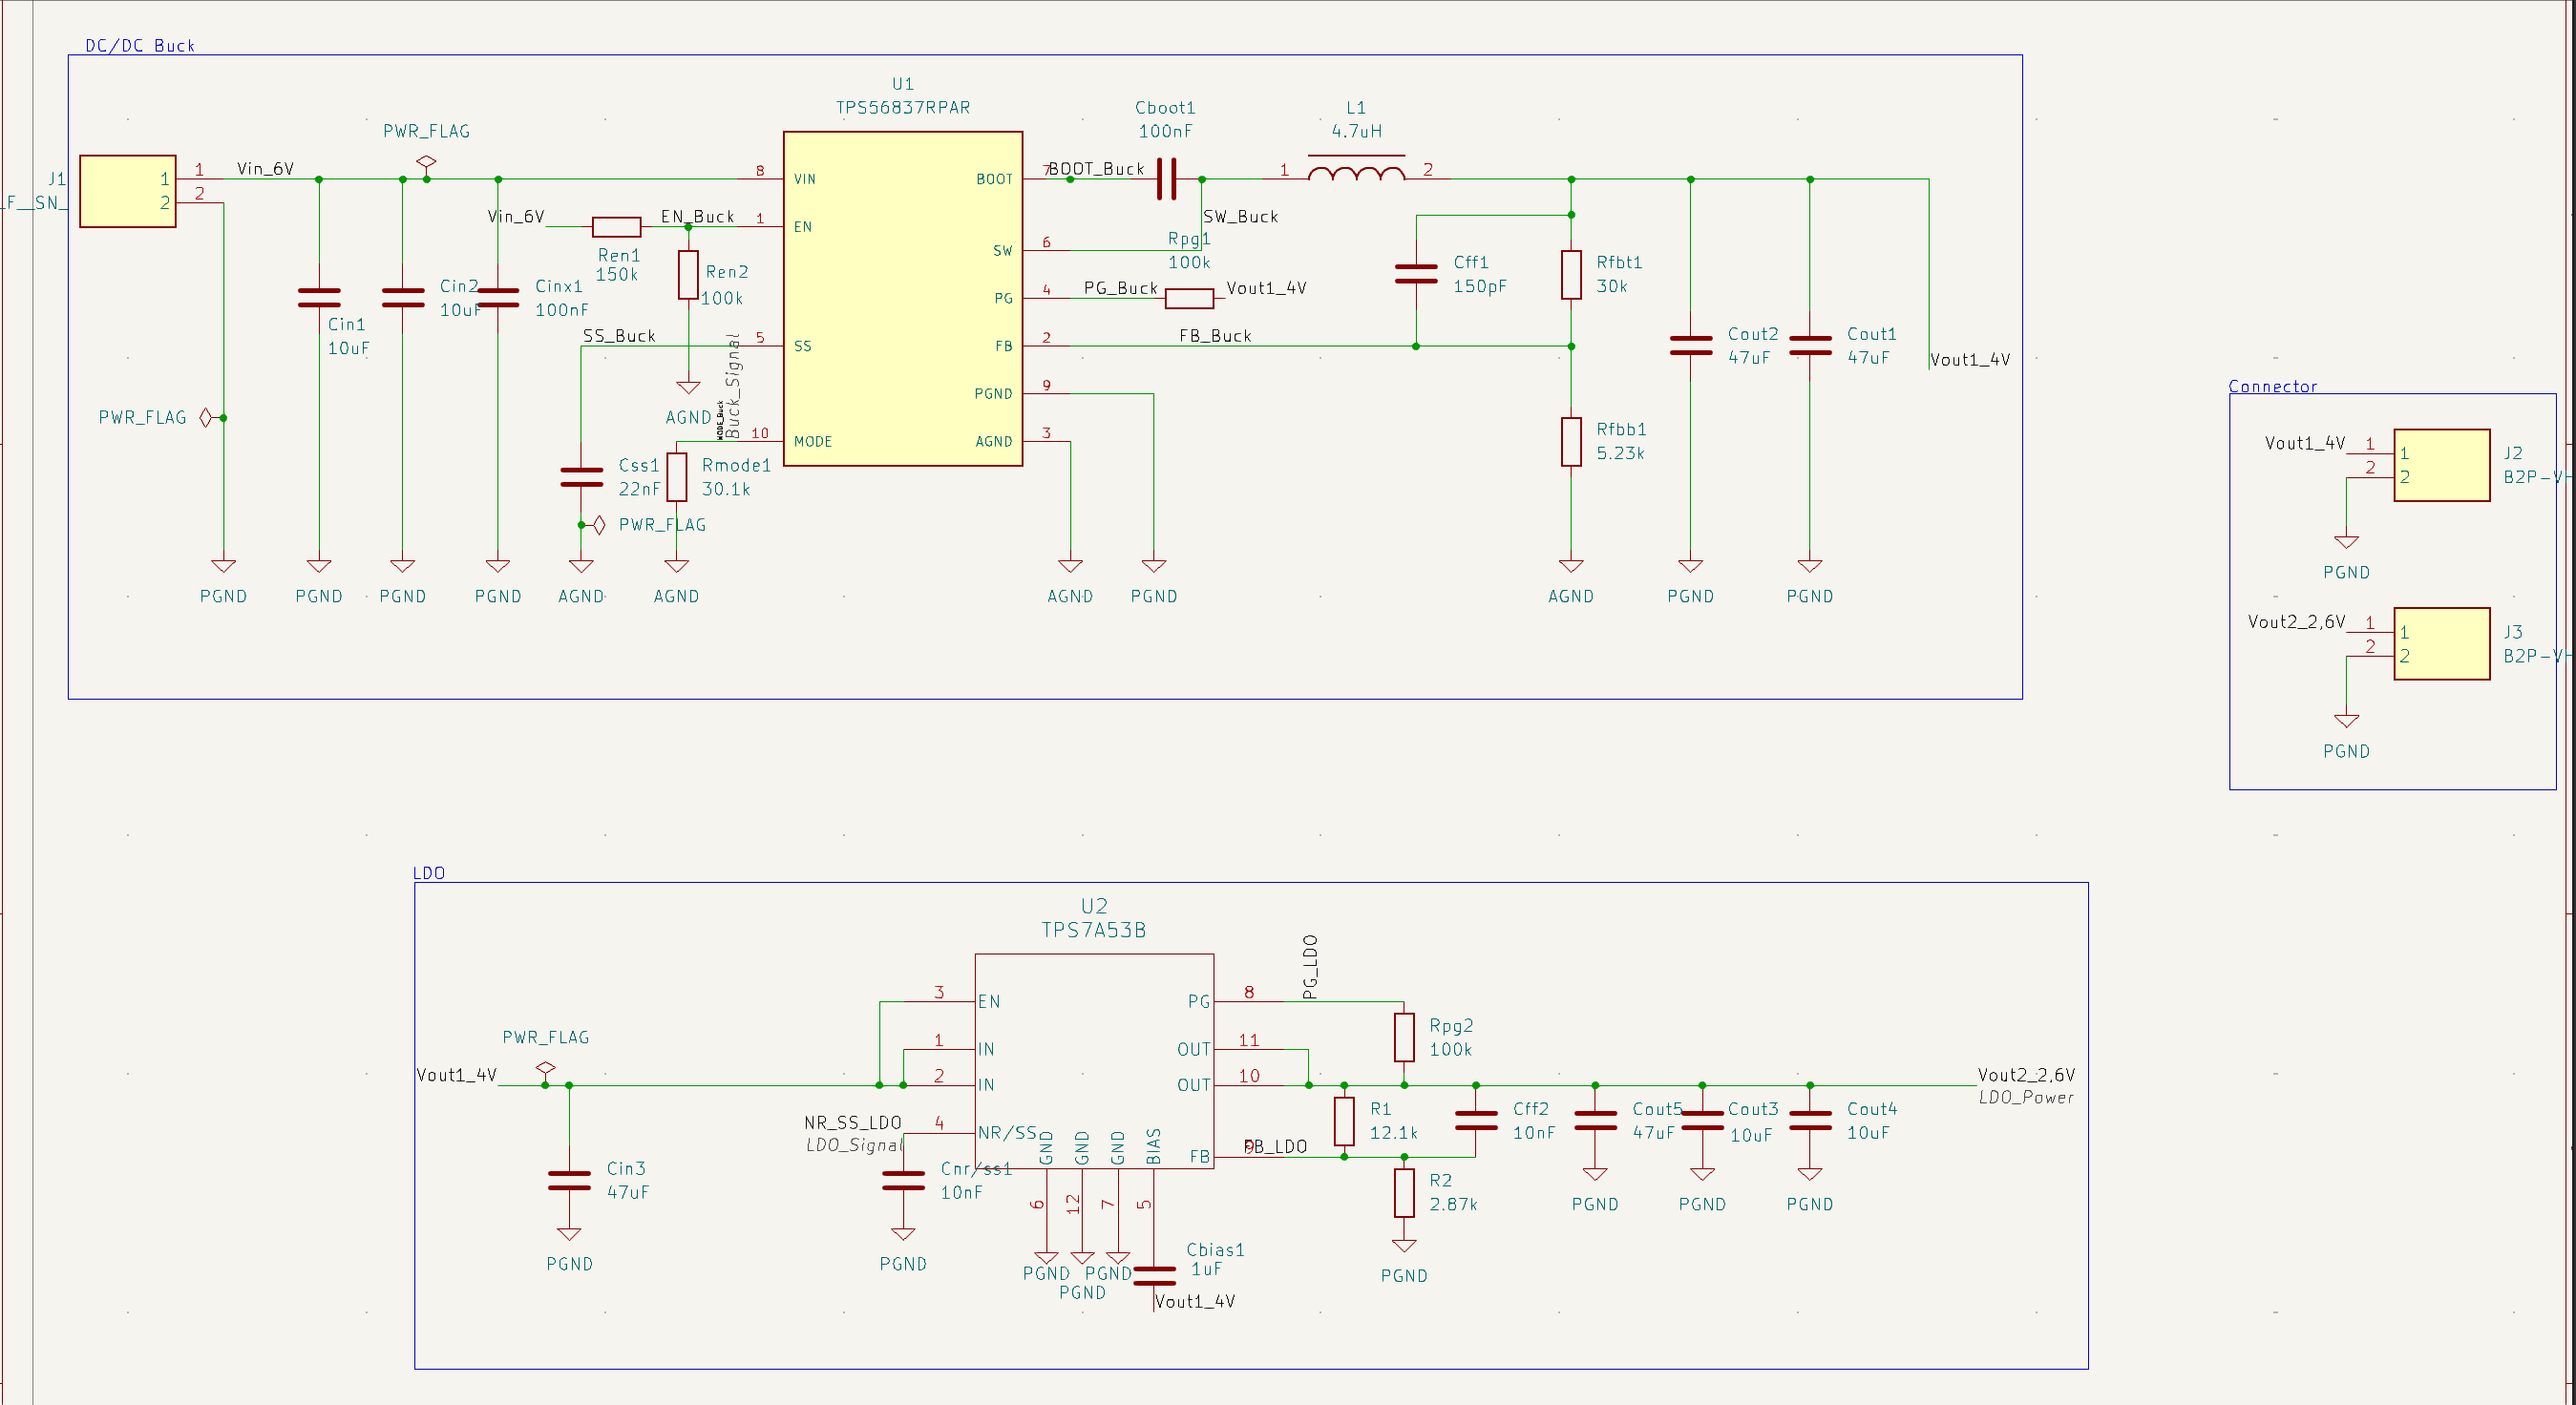This screenshot has width=2576, height=1405.
Task: Click the Cnr/ss1 10nF capacitor symbol
Action: click(903, 1180)
